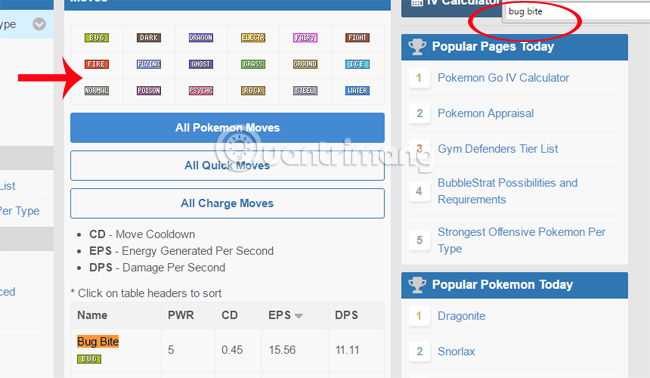Open Strongest Offensive Pokemon Per Type link
The width and height of the screenshot is (650, 378).
[x=521, y=240]
